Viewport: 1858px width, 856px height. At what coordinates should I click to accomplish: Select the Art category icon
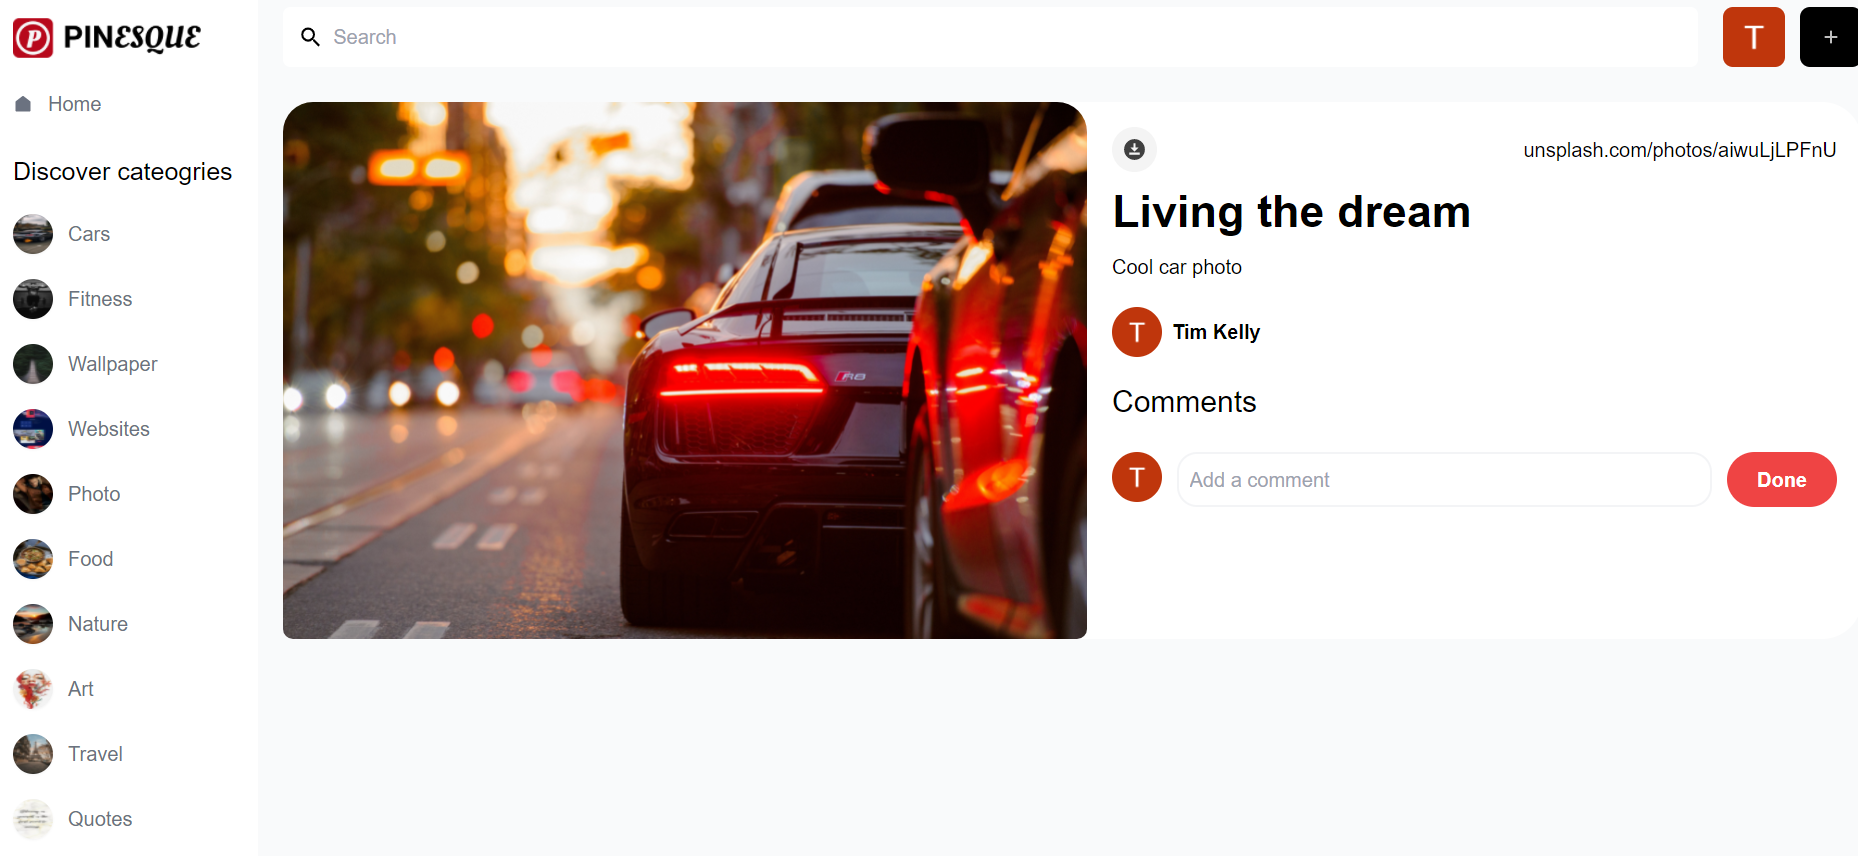[x=33, y=689]
